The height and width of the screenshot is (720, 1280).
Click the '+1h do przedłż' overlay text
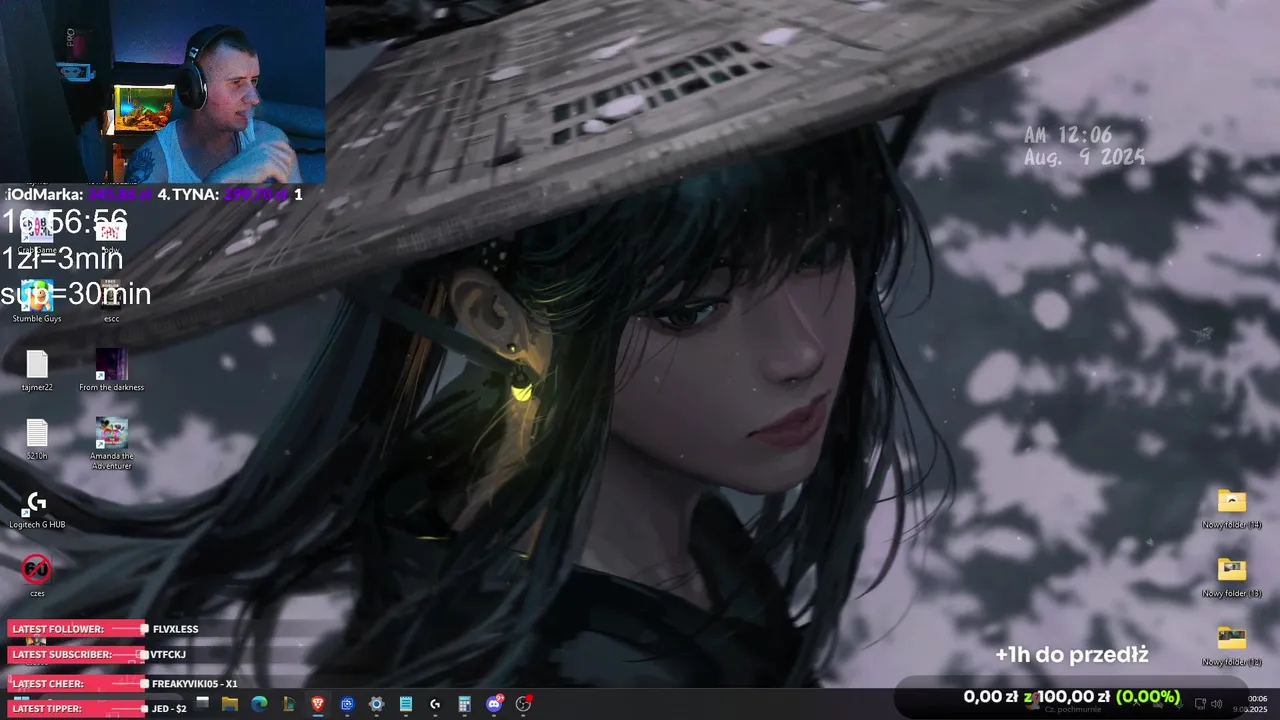(1071, 655)
